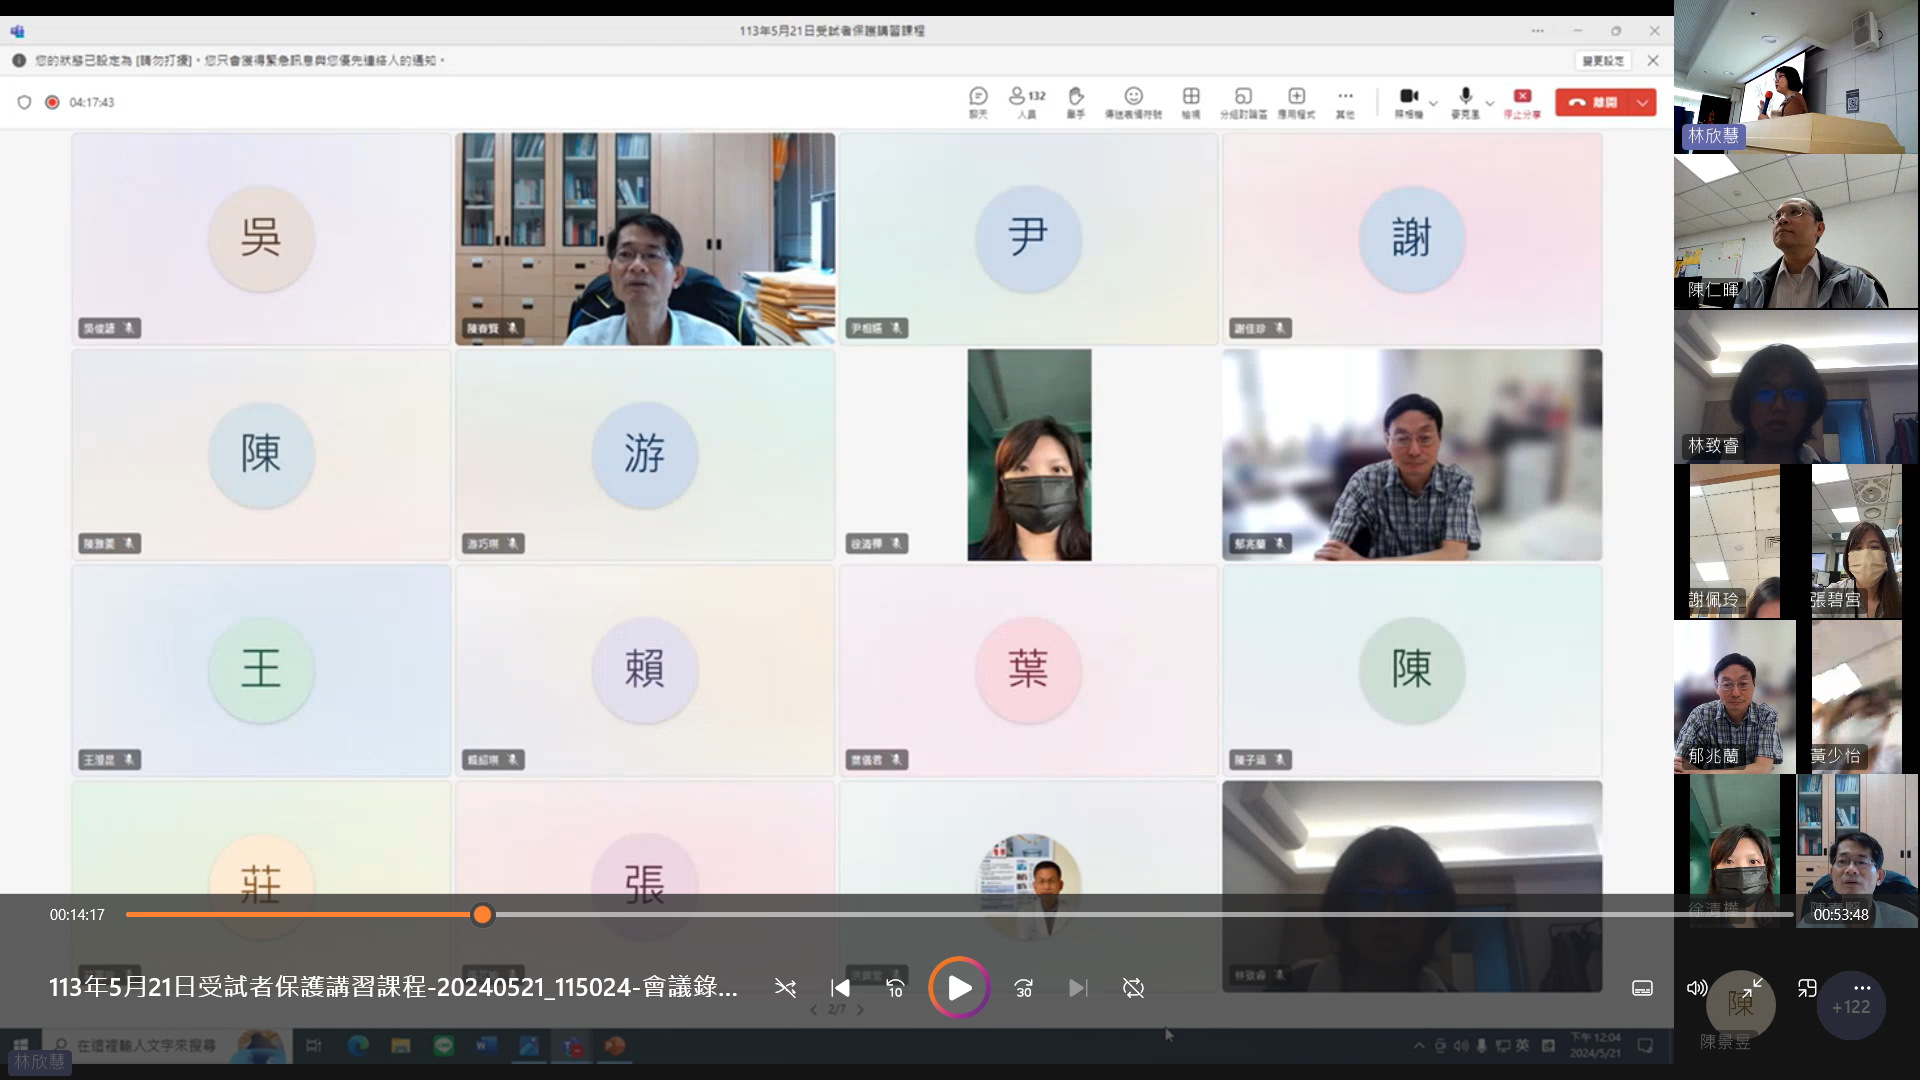Screen dimensions: 1920x1080
Task: Open the apps (應用程式) menu
Action: click(x=1296, y=102)
